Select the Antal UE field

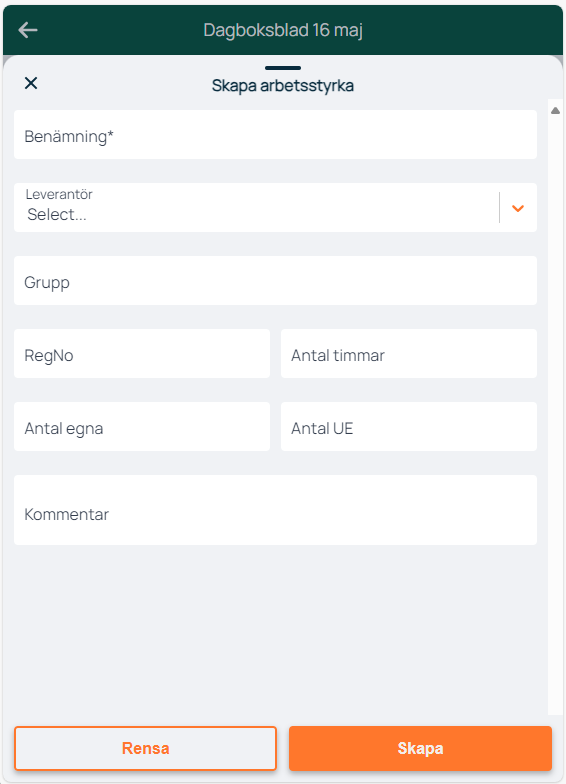(409, 426)
